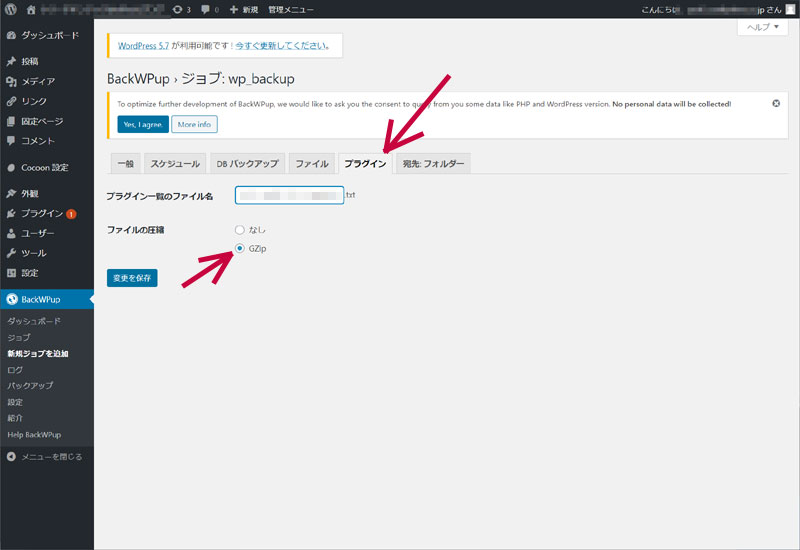This screenshot has height=550, width=800.
Task: Click 今すぐ更新してください update link
Action: click(281, 46)
